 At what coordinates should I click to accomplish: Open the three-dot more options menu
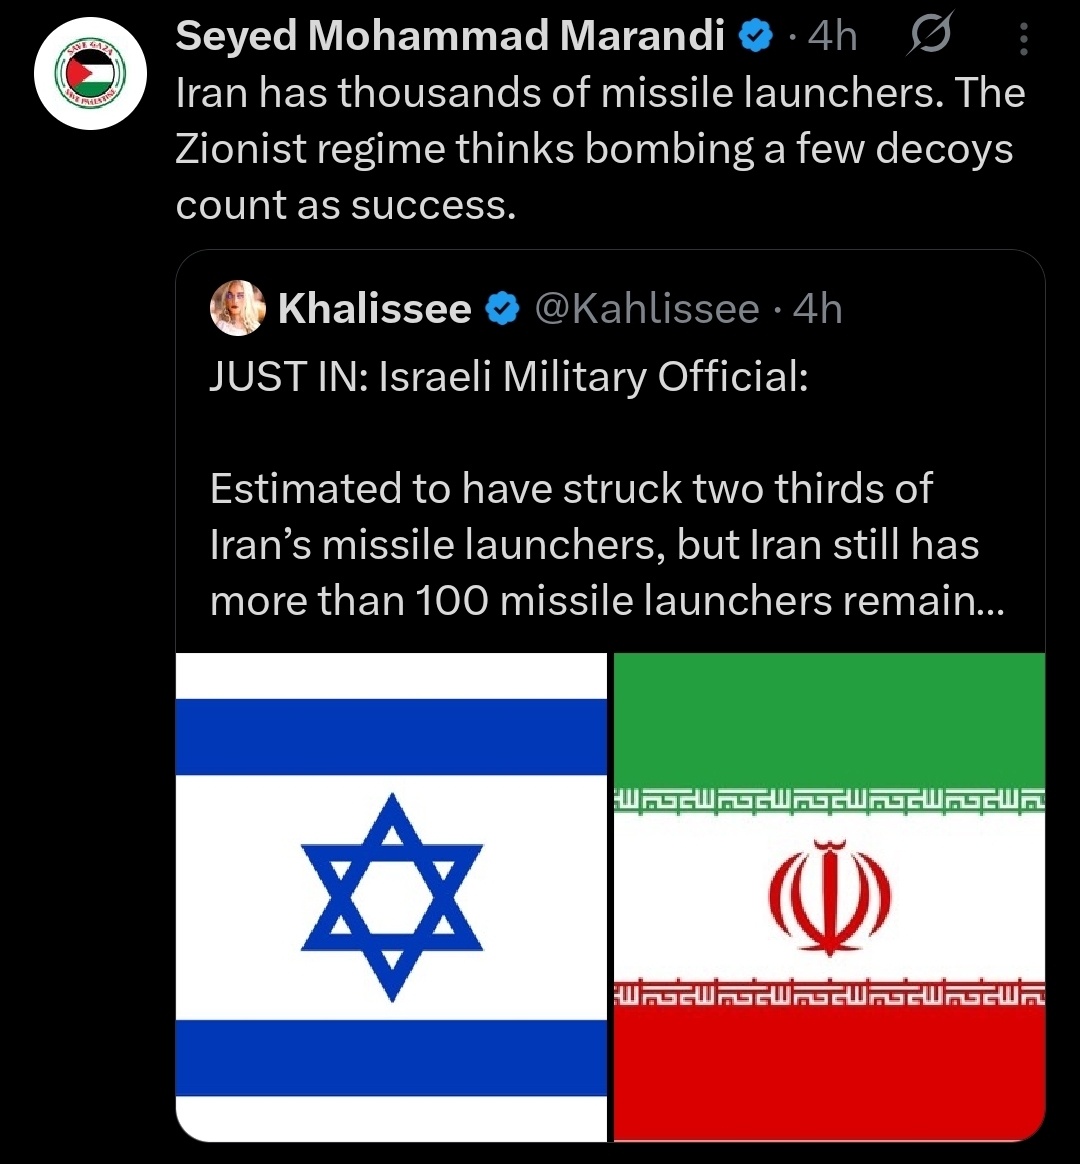point(1024,39)
